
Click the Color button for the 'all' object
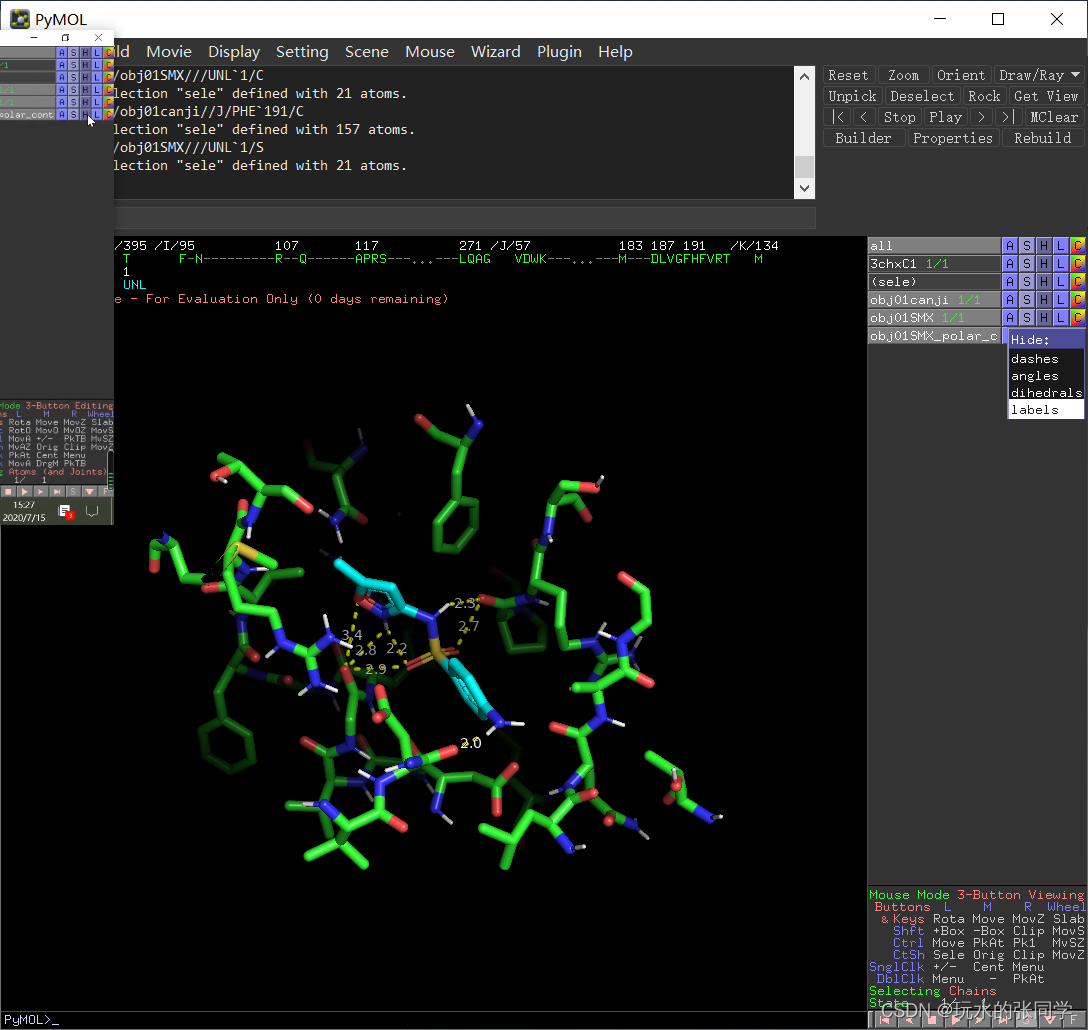(1077, 246)
